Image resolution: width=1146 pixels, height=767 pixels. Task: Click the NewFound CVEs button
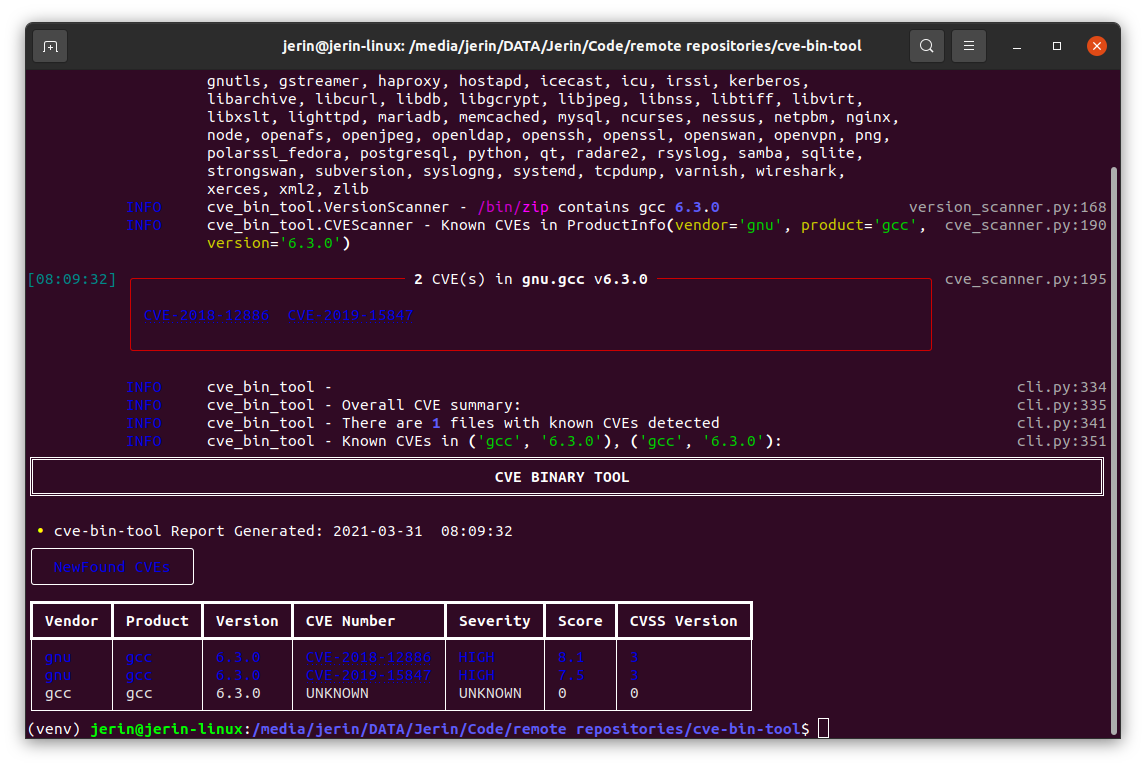[112, 565]
